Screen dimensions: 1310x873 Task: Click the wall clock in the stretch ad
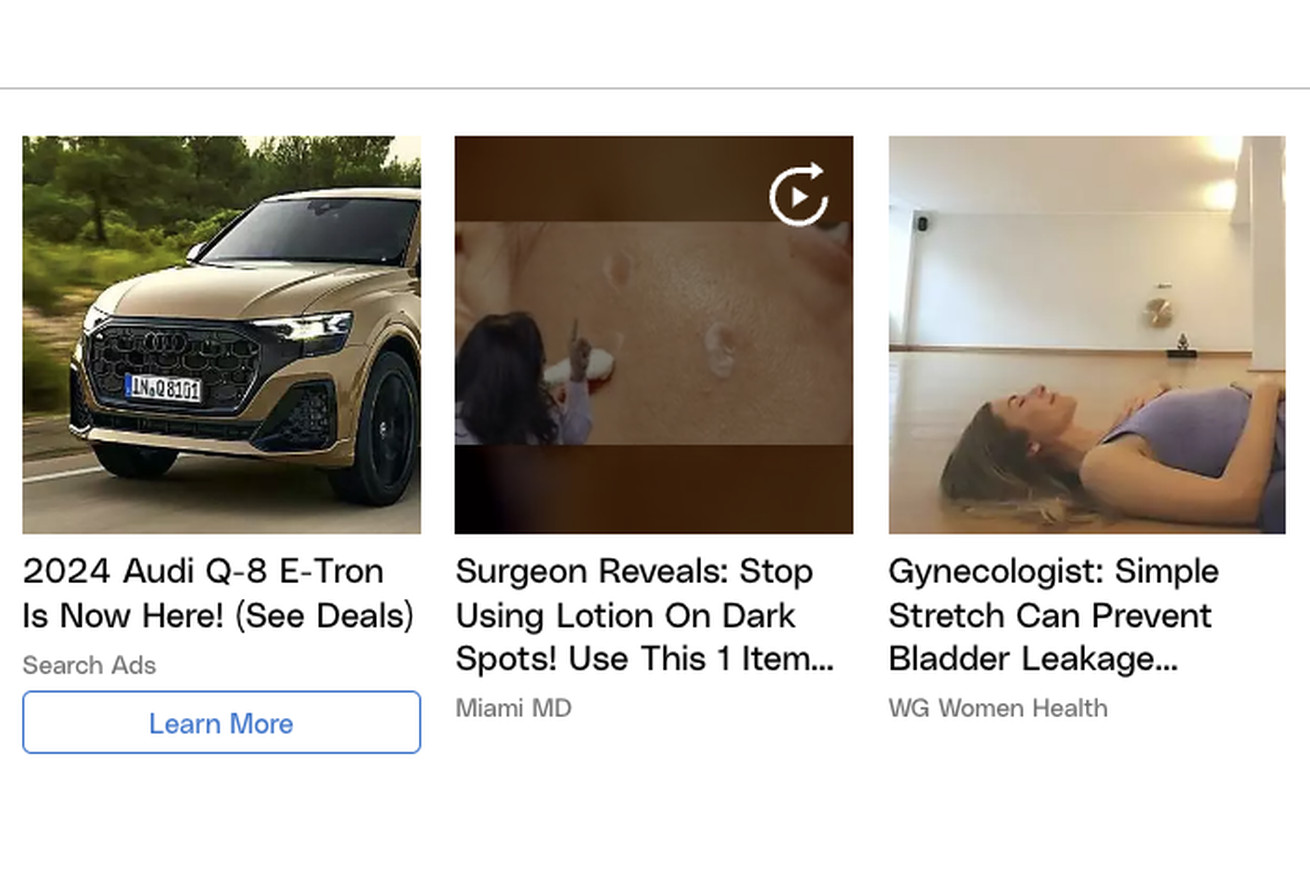1158,312
